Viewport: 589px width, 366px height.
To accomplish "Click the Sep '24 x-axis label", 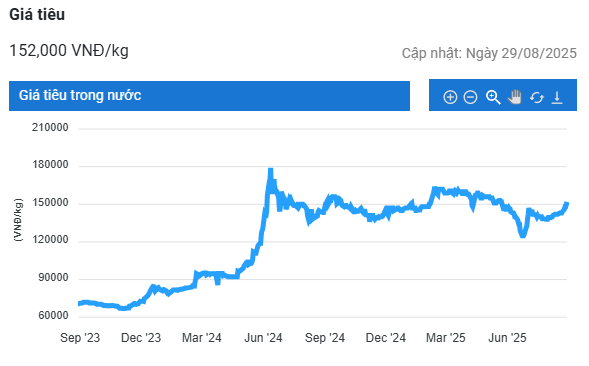I will tap(325, 337).
